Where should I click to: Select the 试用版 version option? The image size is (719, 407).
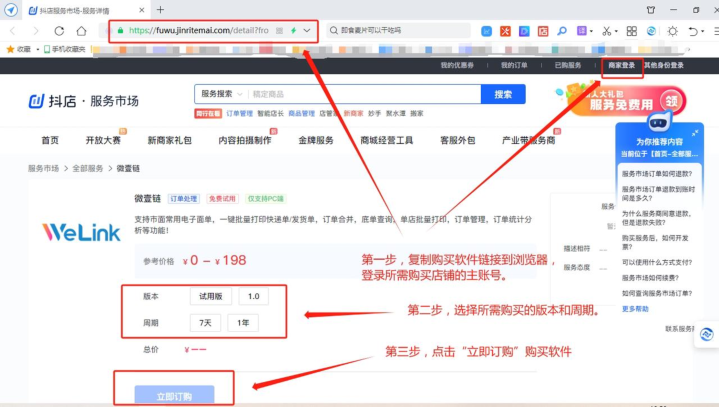tap(210, 296)
